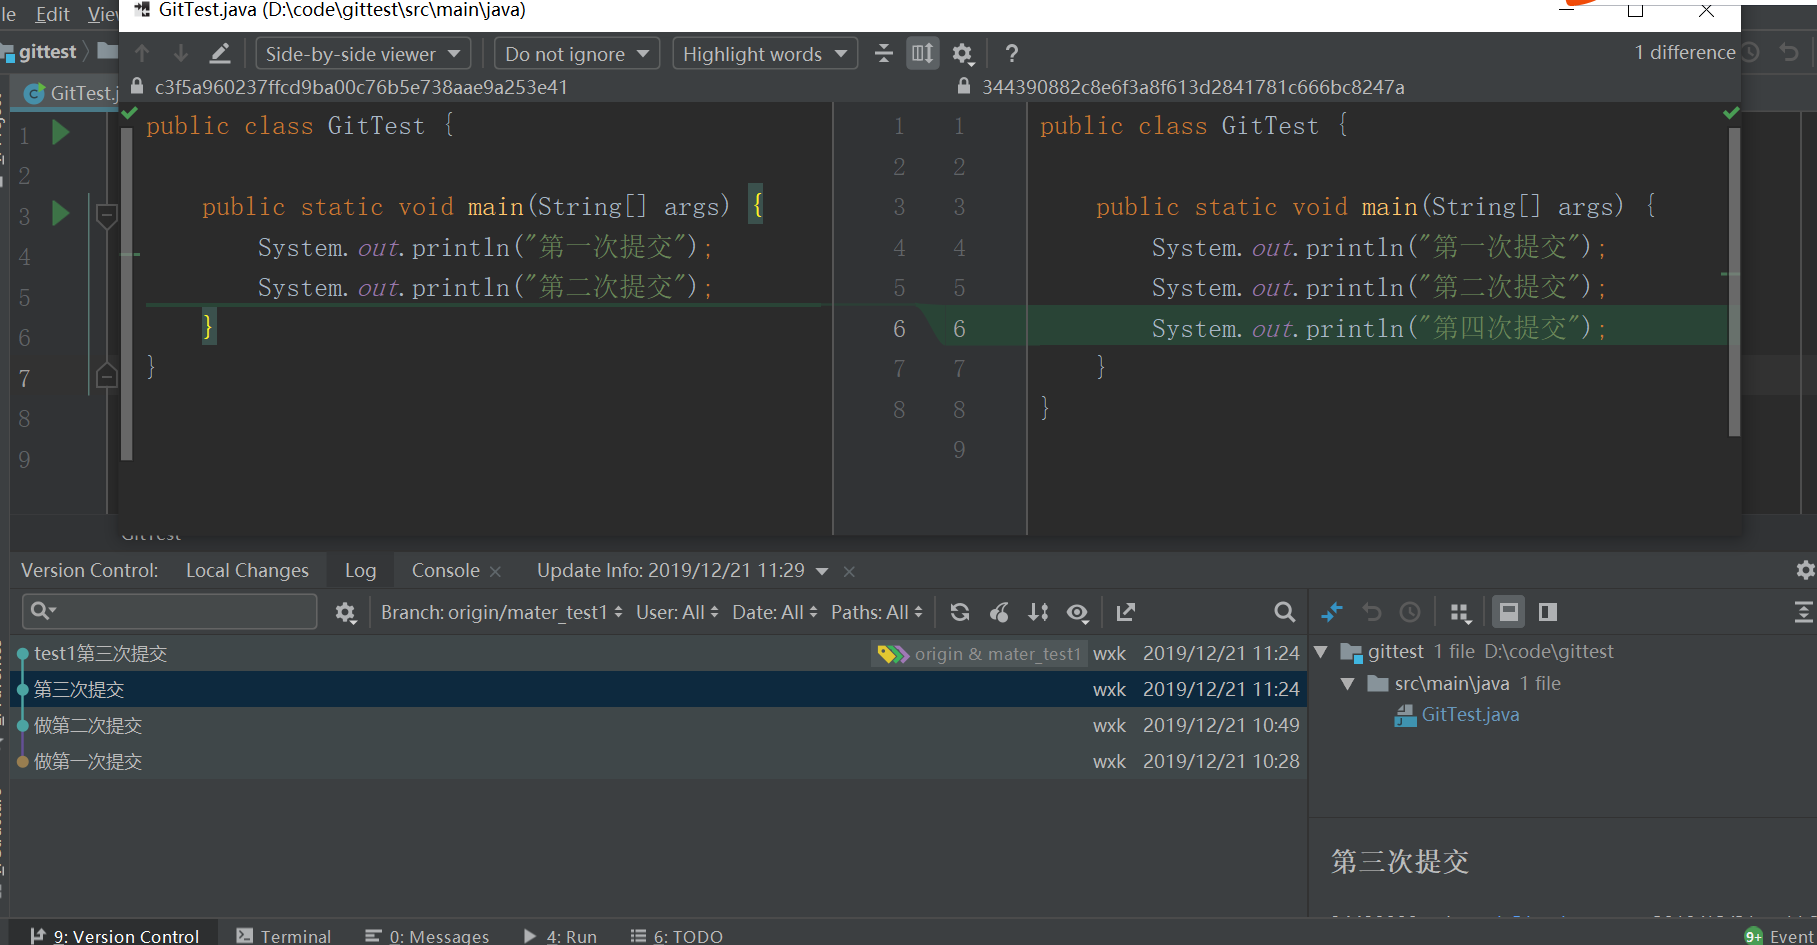Show diff icon in changes pane
This screenshot has height=945, width=1817.
coord(1332,612)
